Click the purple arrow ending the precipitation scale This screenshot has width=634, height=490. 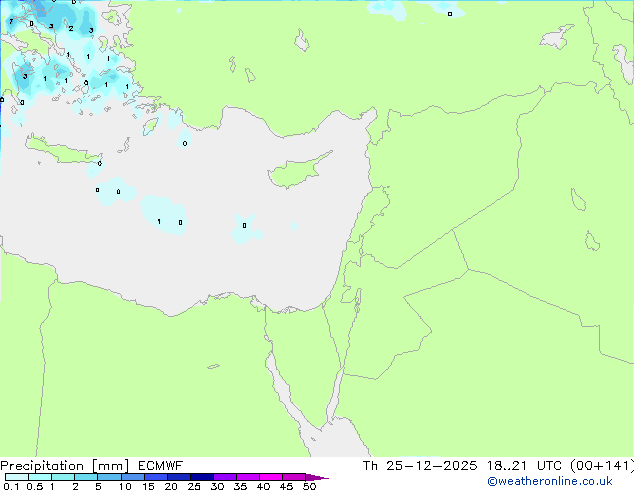pos(317,477)
